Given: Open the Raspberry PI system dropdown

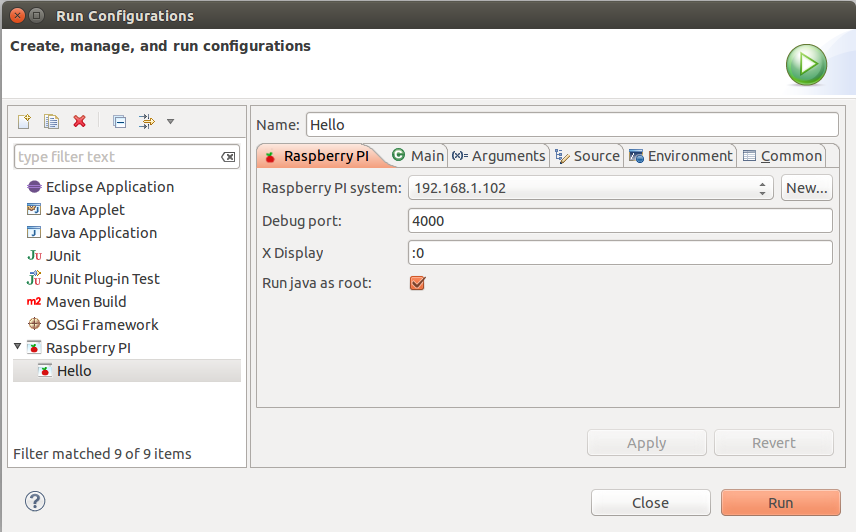Looking at the screenshot, I should (591, 188).
